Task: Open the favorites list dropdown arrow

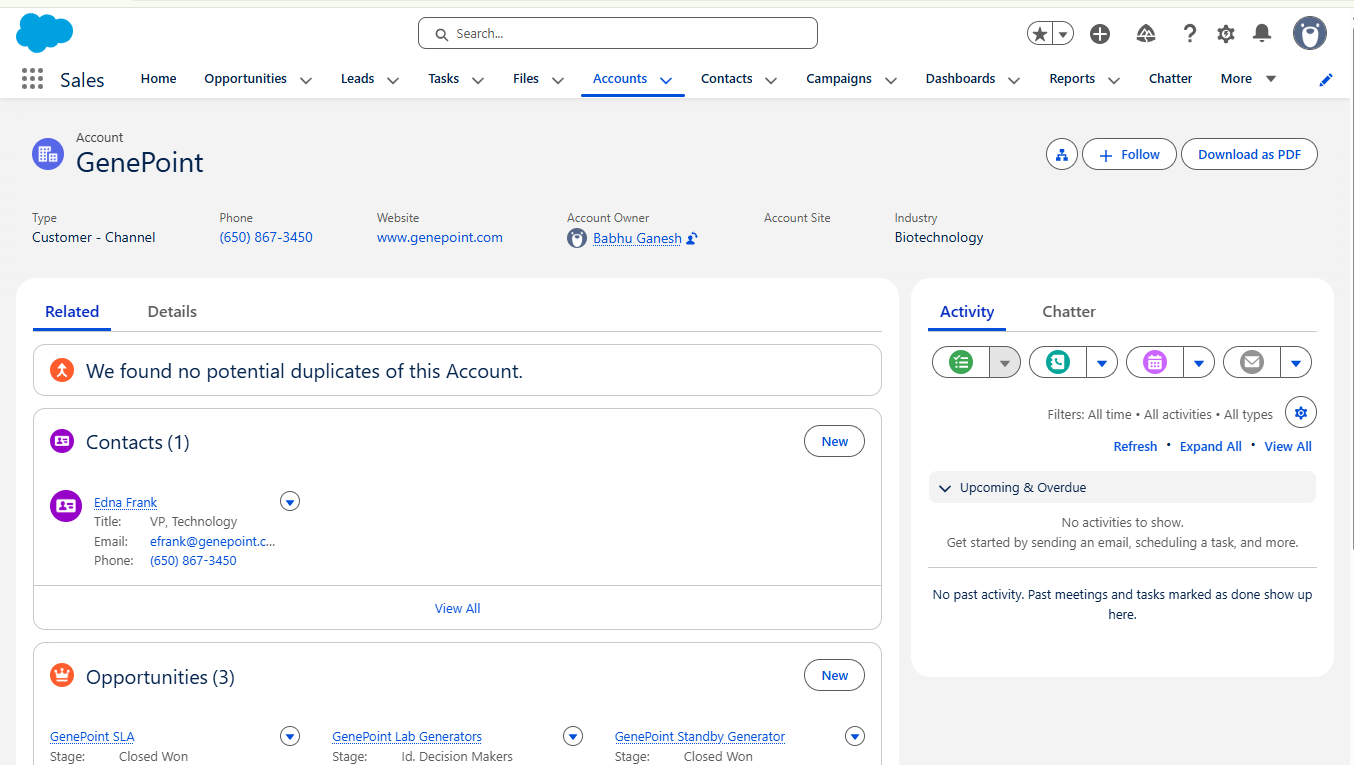Action: pyautogui.click(x=1063, y=34)
